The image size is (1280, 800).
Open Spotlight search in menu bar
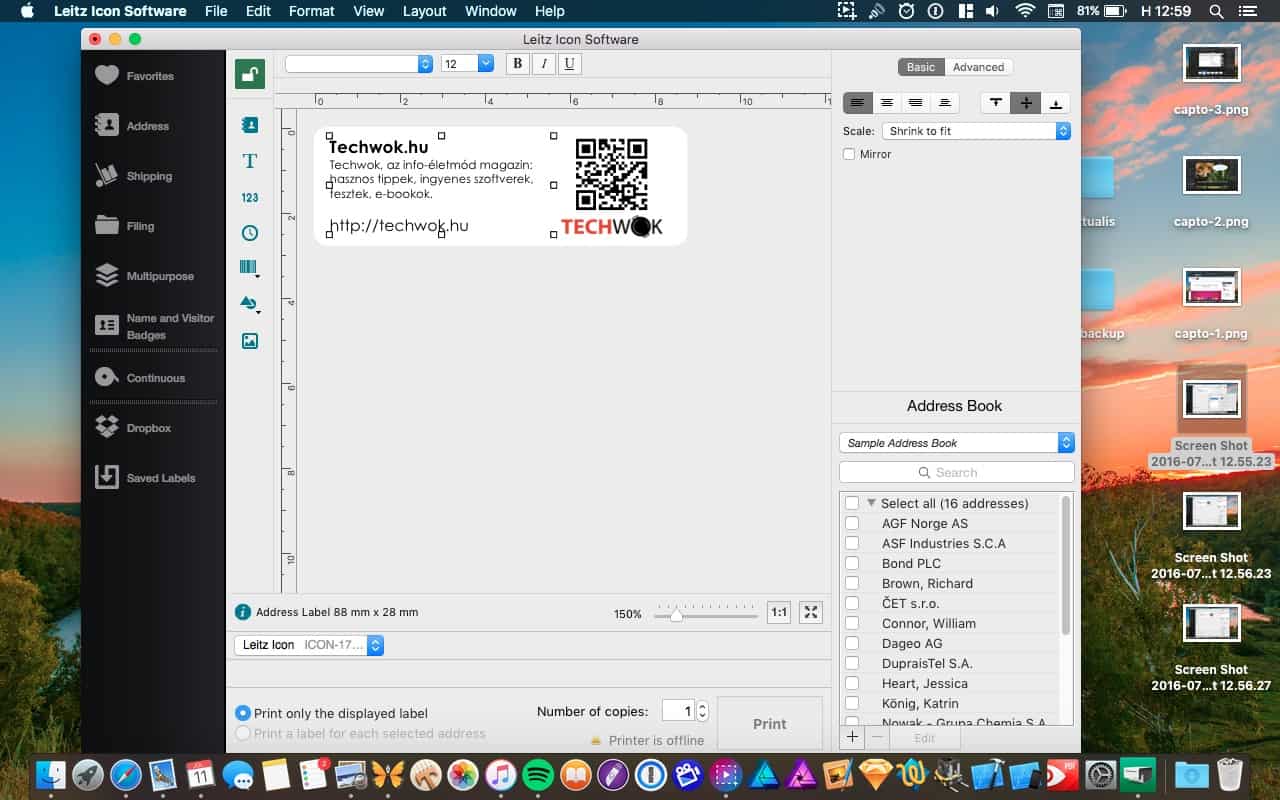[1216, 11]
